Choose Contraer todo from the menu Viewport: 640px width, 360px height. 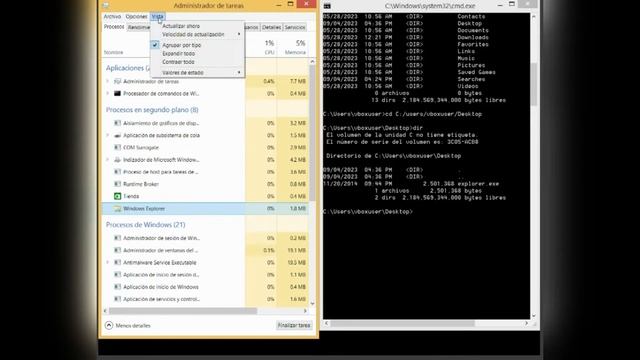pos(178,62)
